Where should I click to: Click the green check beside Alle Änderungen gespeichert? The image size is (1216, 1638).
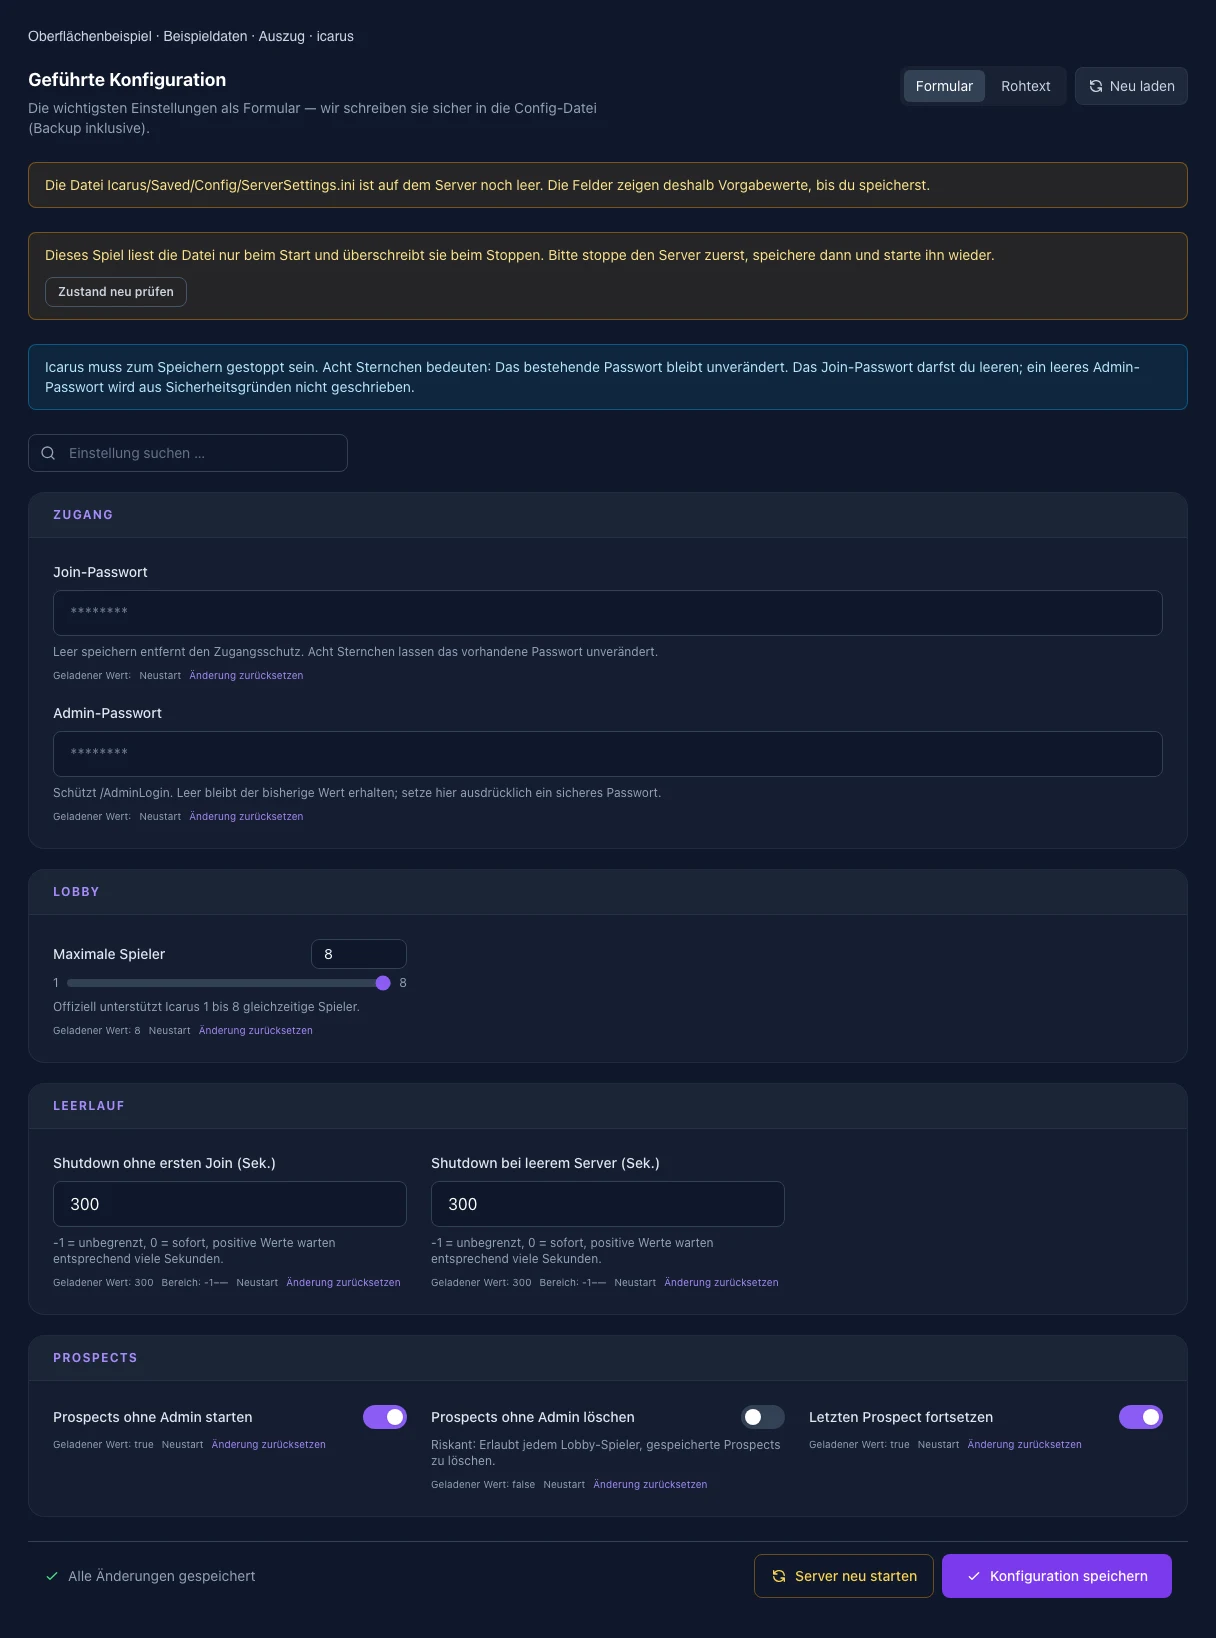pos(52,1576)
